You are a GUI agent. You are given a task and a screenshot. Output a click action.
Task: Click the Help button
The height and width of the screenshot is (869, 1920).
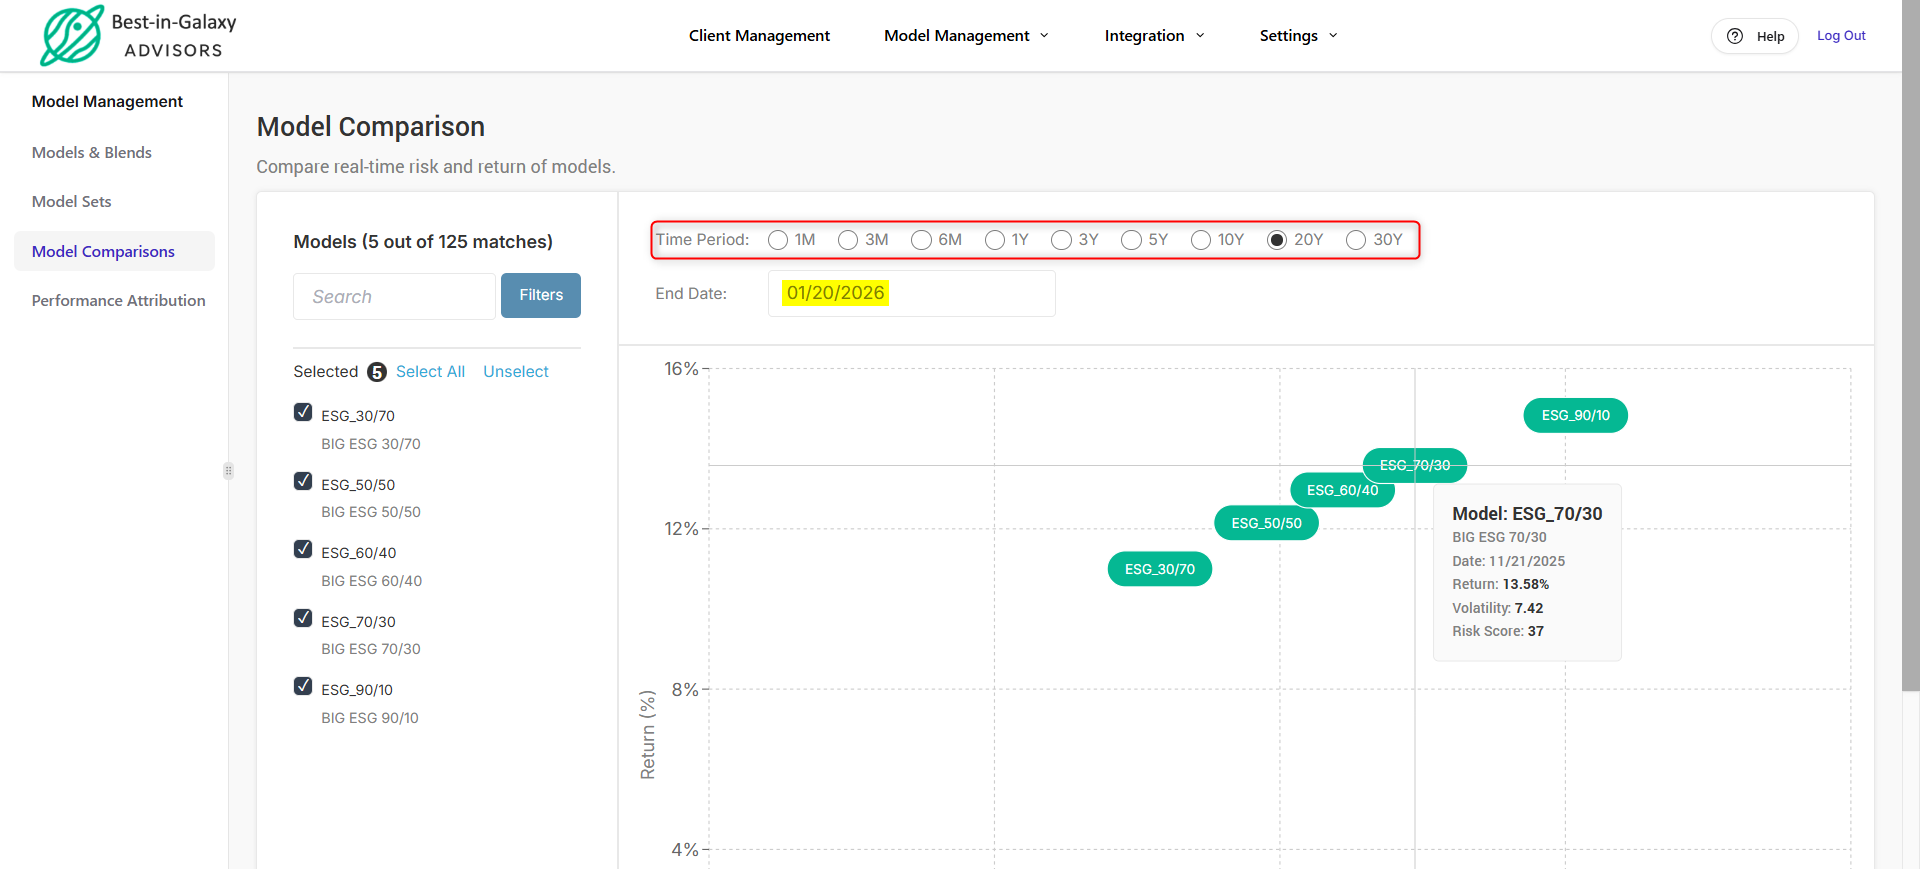(x=1755, y=36)
